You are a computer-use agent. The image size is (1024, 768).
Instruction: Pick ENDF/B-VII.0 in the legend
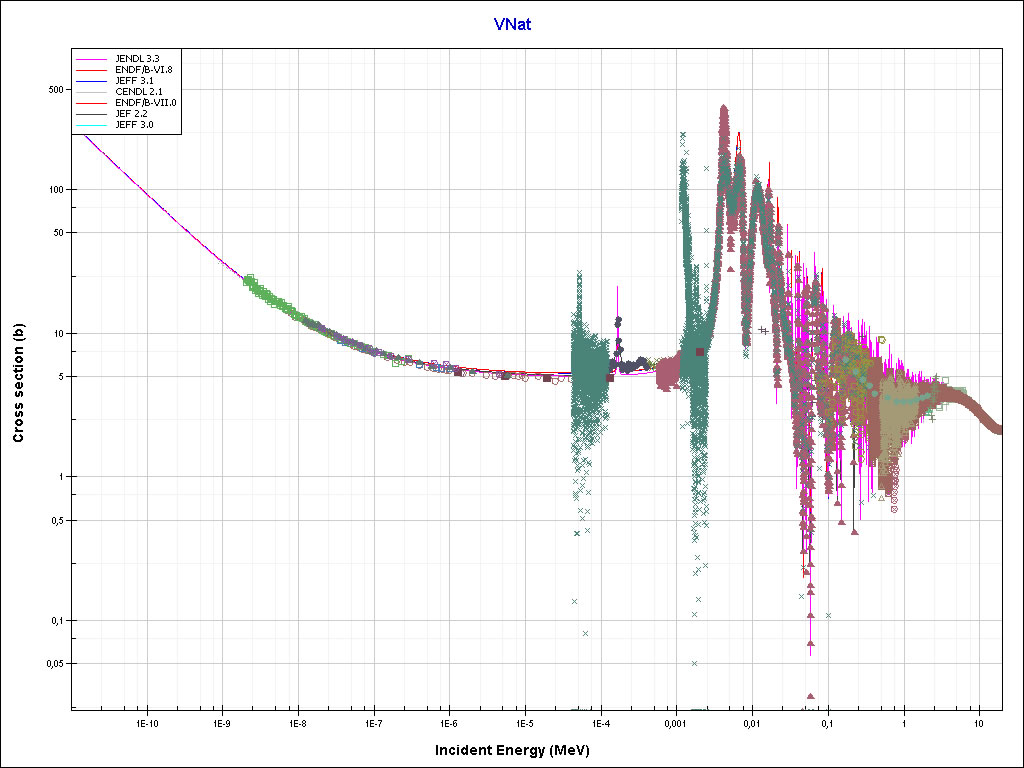coord(146,103)
